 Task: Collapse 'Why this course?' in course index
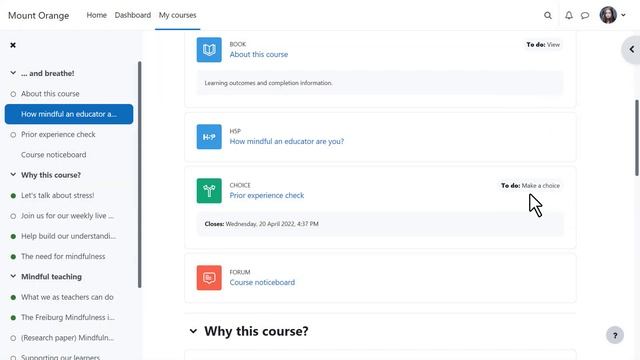pyautogui.click(x=13, y=175)
